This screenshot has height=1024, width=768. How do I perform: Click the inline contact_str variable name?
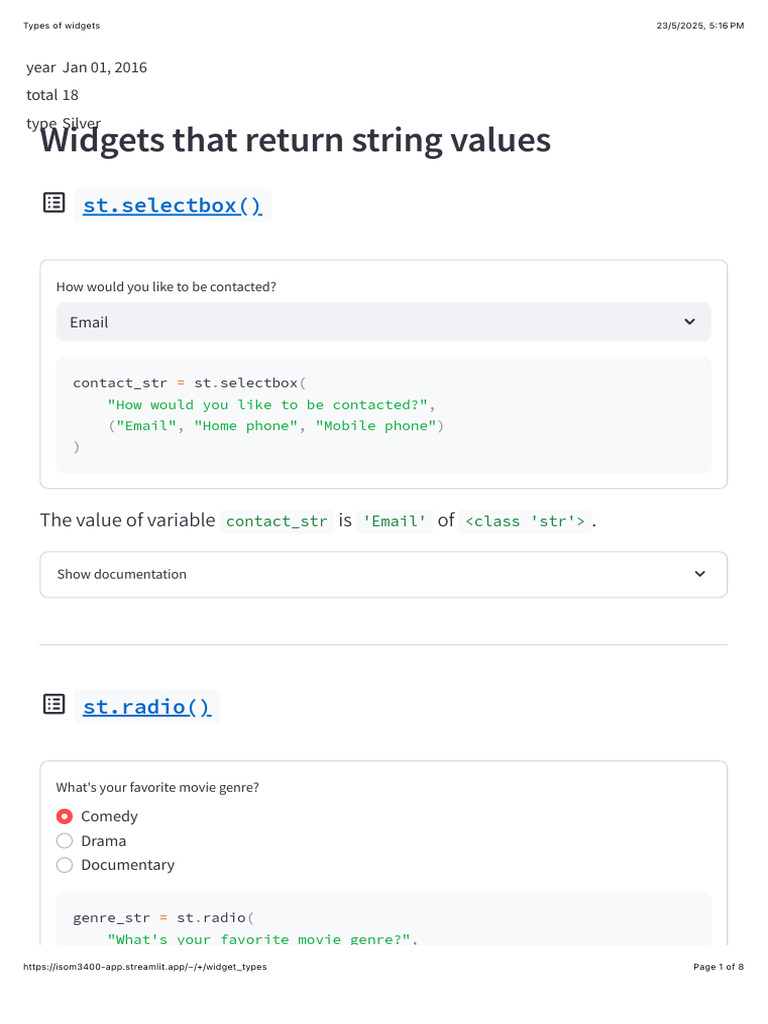[277, 521]
